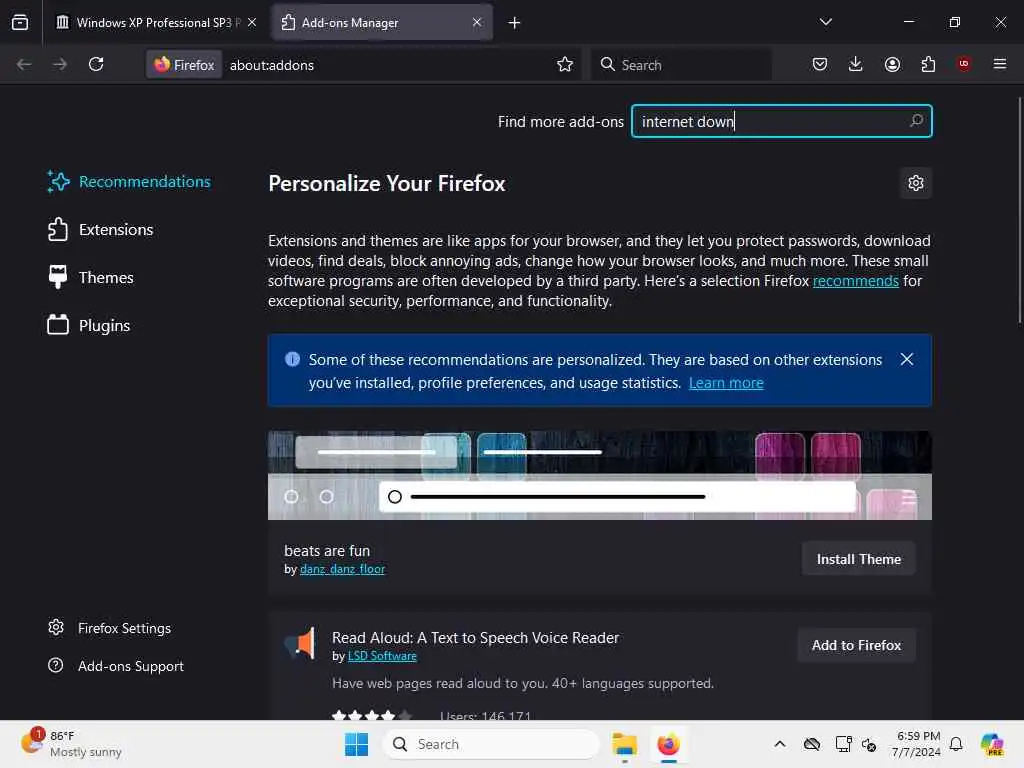This screenshot has width=1024, height=768.
Task: Add Read Aloud extension to Firefox
Action: [x=856, y=645]
